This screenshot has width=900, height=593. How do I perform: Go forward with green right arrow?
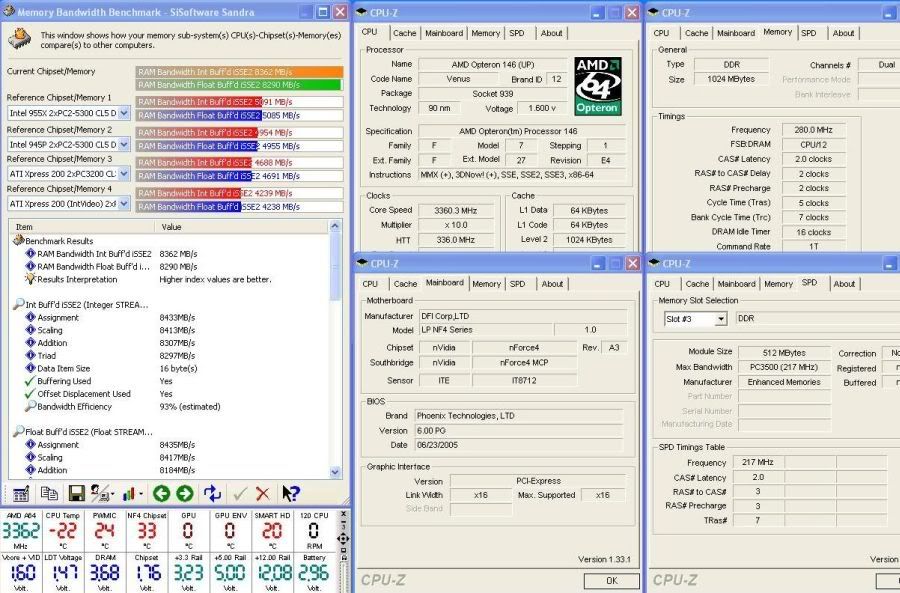click(185, 493)
